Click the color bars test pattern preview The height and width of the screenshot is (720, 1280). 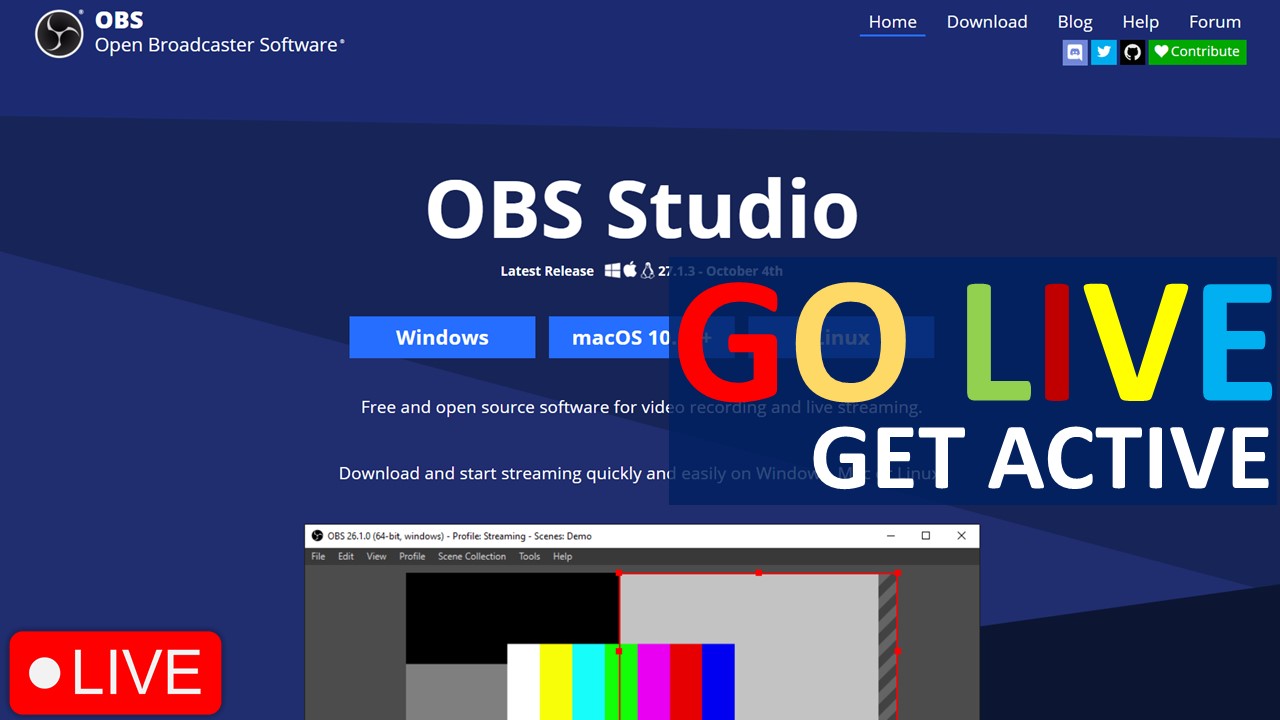pos(621,682)
